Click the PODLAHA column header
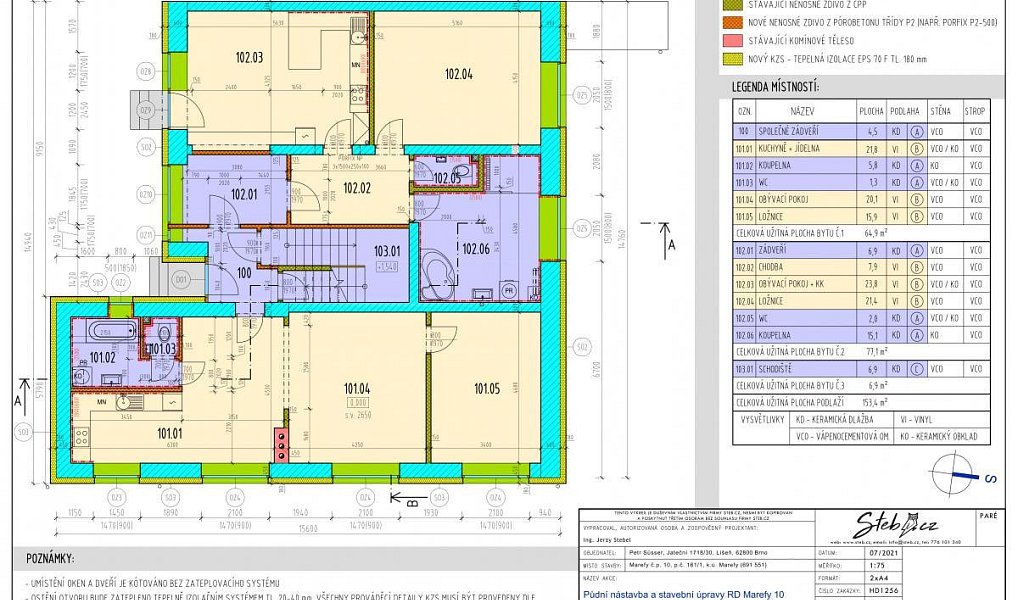This screenshot has height=600, width=1018. click(x=905, y=111)
